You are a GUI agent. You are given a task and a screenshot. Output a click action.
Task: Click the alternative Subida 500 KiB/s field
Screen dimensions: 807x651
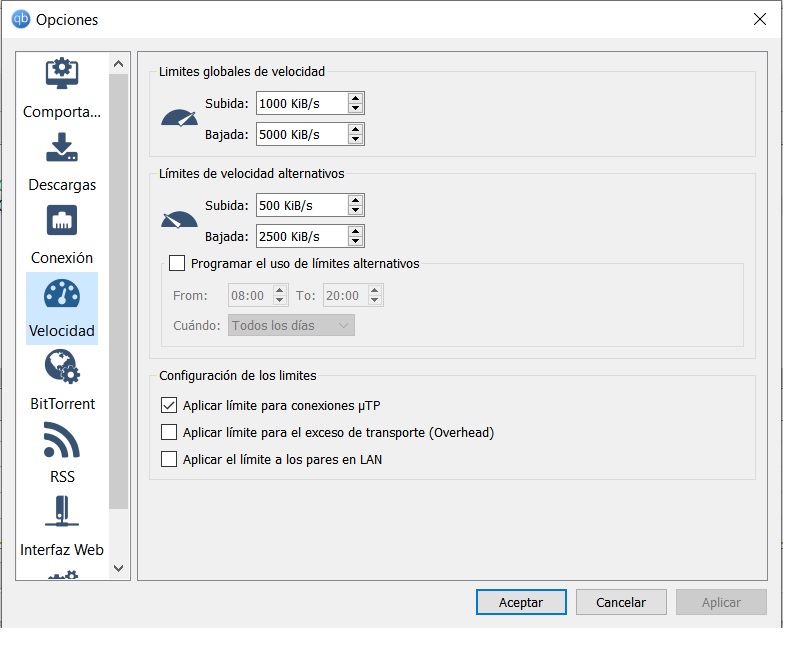(x=300, y=206)
